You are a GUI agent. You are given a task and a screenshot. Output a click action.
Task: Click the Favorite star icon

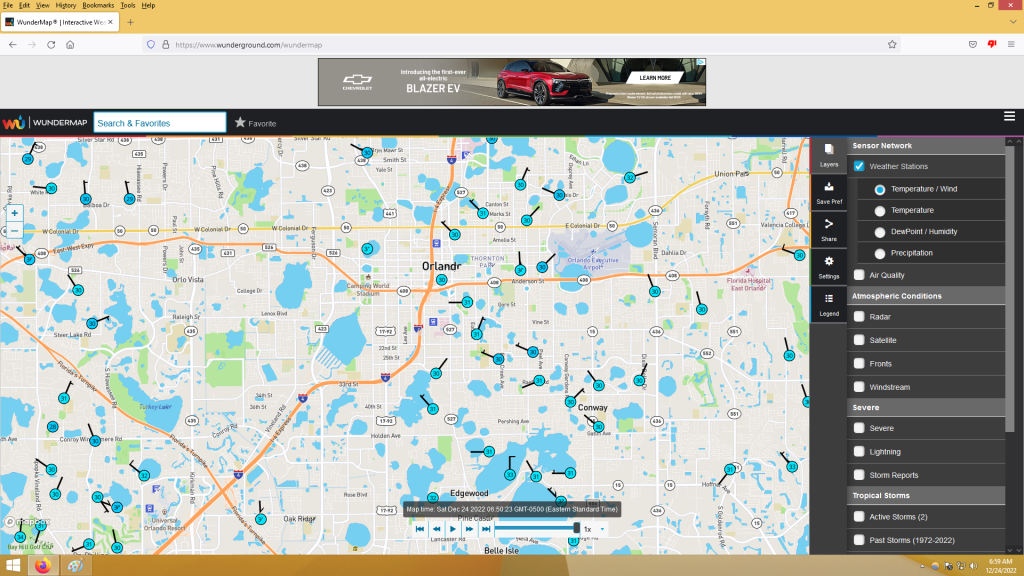click(240, 123)
